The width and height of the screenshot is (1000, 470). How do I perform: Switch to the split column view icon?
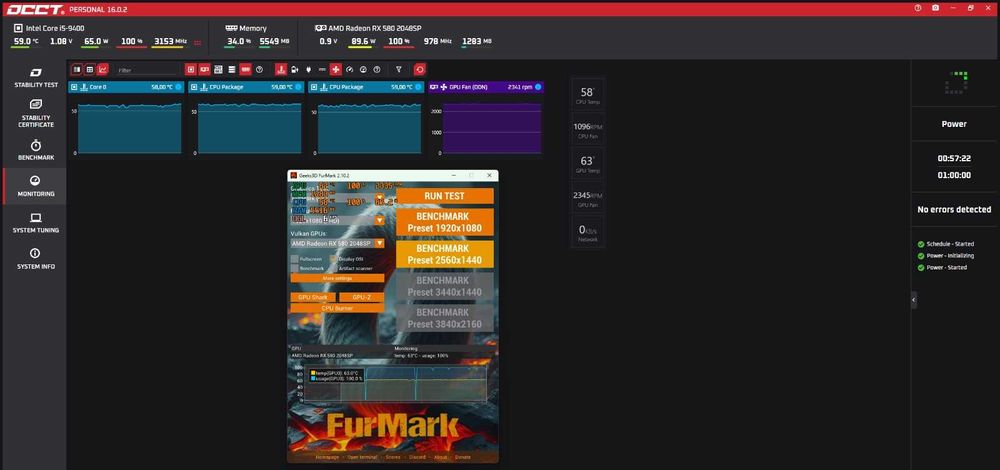click(x=77, y=70)
